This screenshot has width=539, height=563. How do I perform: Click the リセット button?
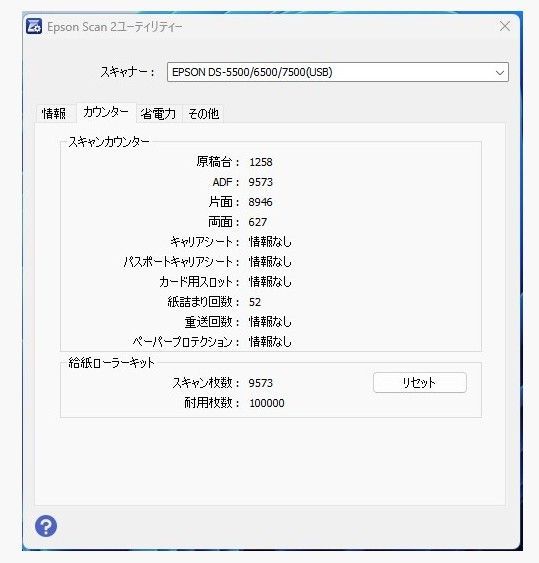(x=420, y=383)
